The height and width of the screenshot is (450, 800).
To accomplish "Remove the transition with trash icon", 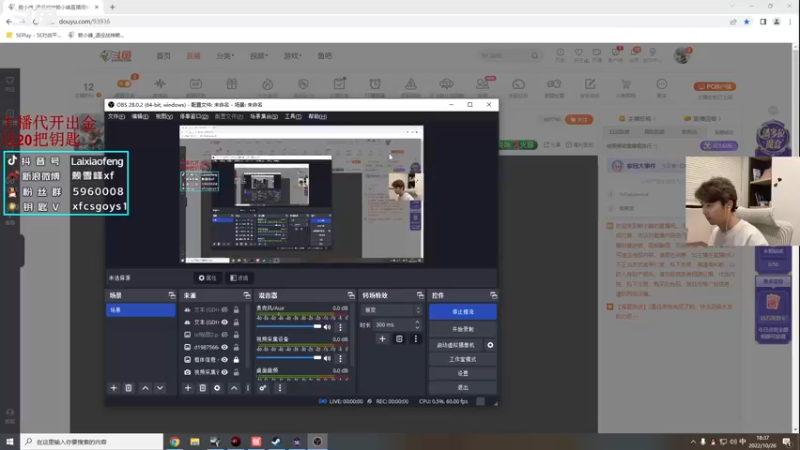I will [399, 339].
